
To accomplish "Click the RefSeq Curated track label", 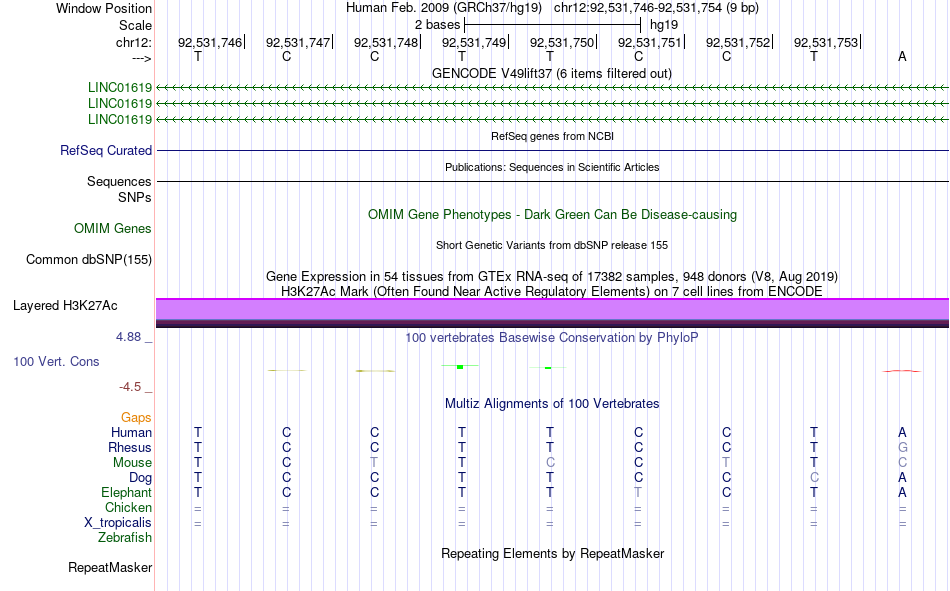I will [x=105, y=150].
